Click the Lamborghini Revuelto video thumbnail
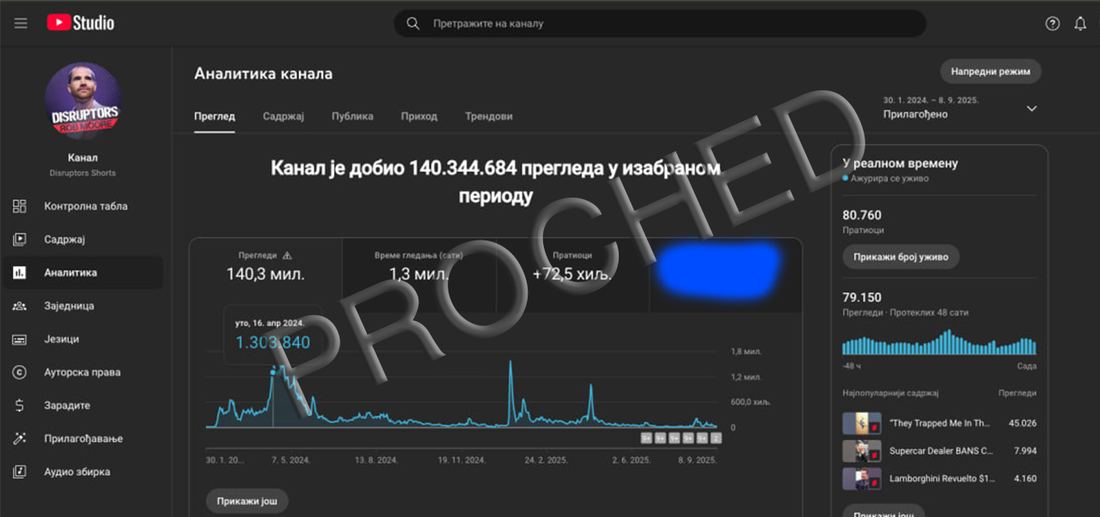Screen dimensions: 1100x517 [x=861, y=478]
